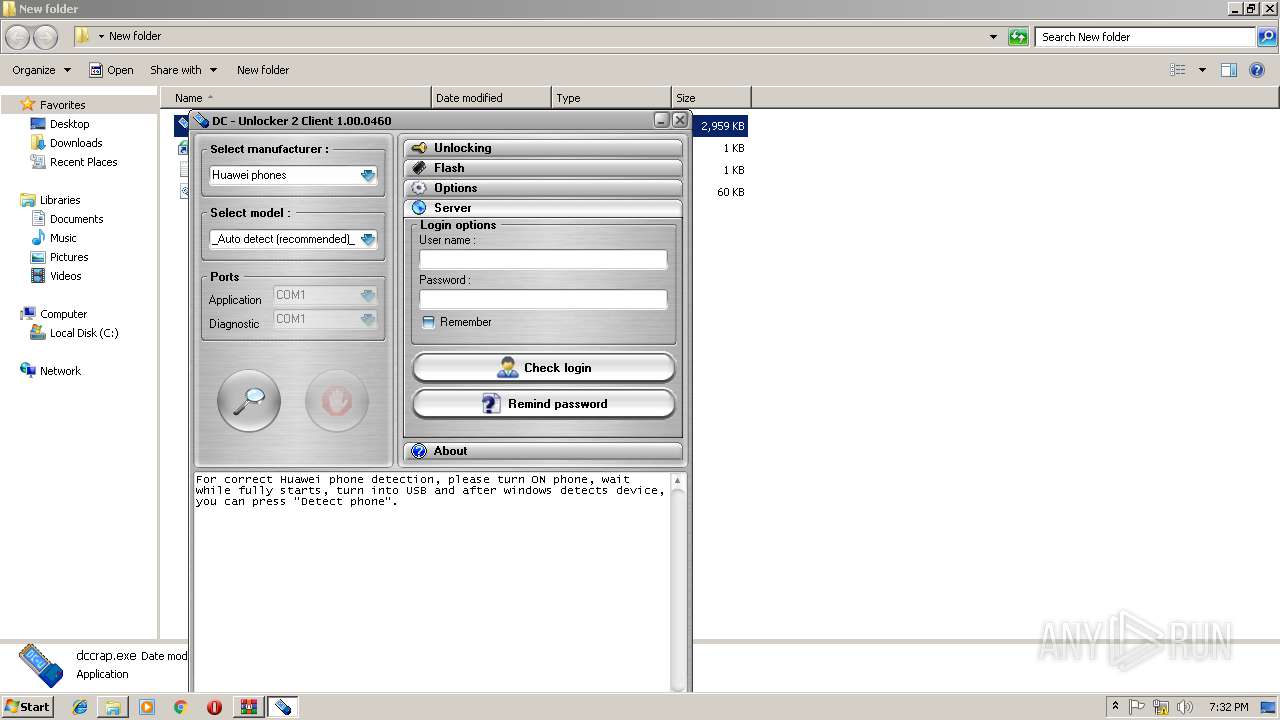Expand the Unlocking section

[x=543, y=148]
